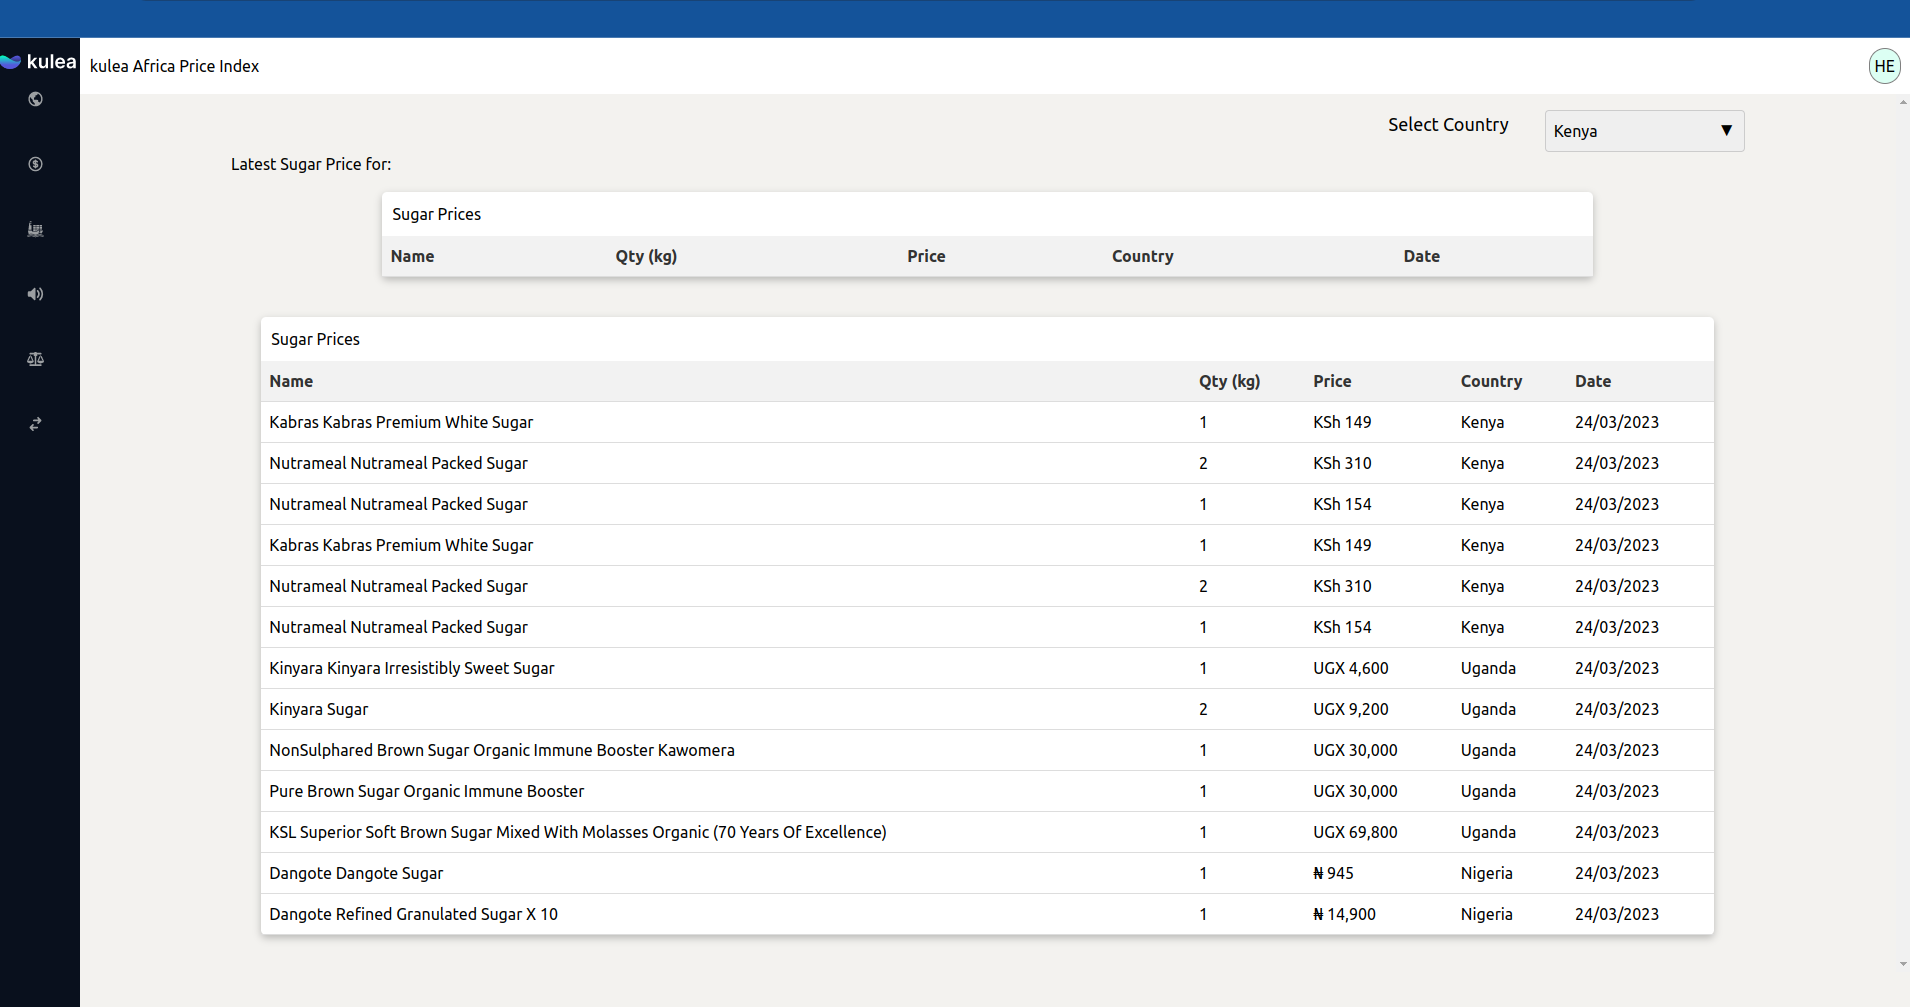Select the first Kabras Kabras Premium White Sugar row

click(x=987, y=422)
